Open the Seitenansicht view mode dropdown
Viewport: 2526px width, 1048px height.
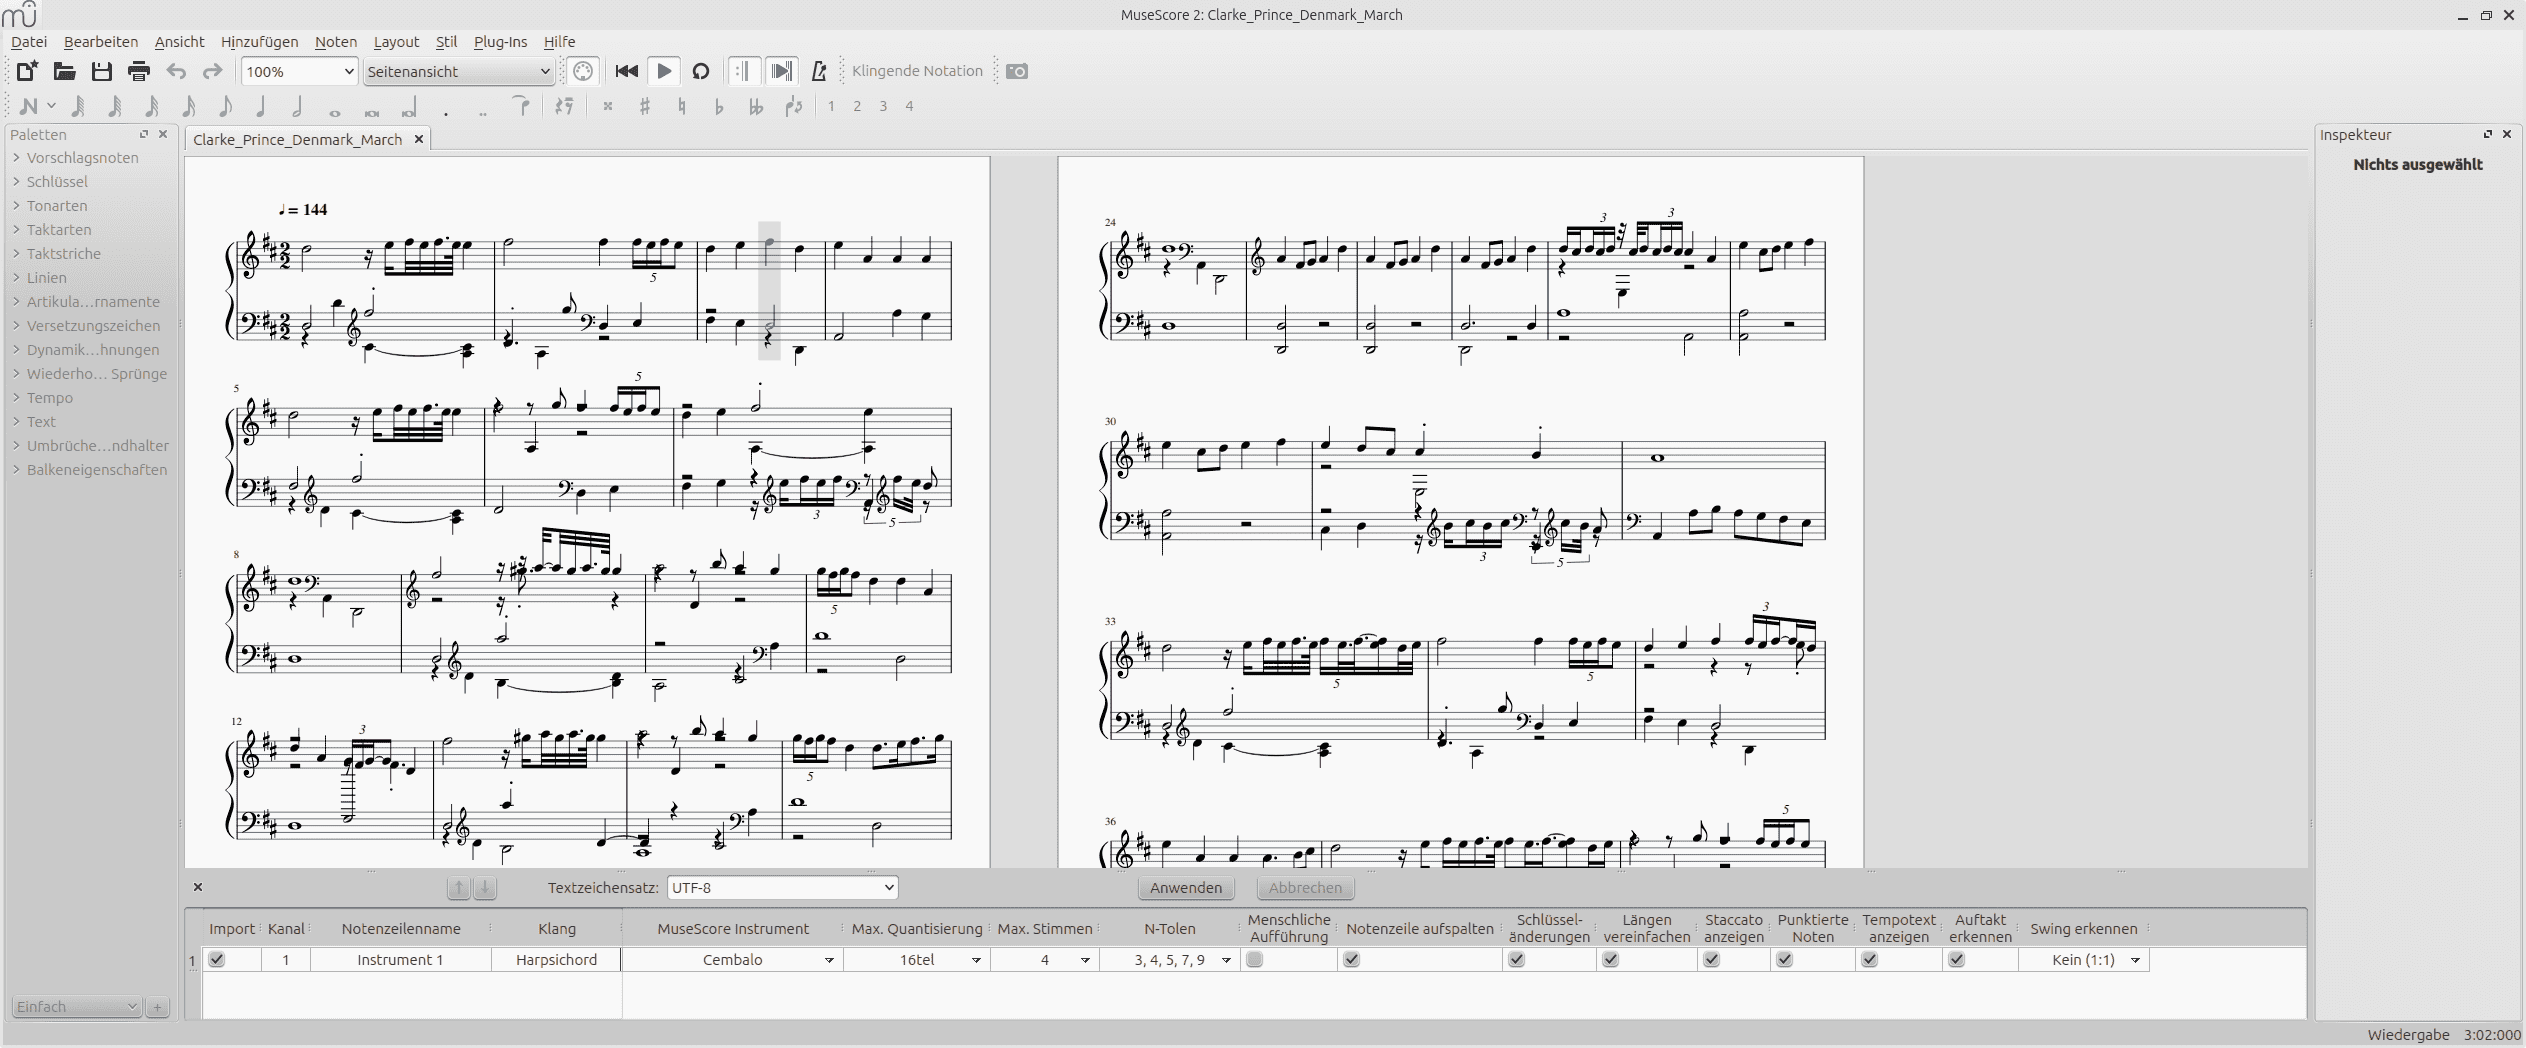pos(458,71)
